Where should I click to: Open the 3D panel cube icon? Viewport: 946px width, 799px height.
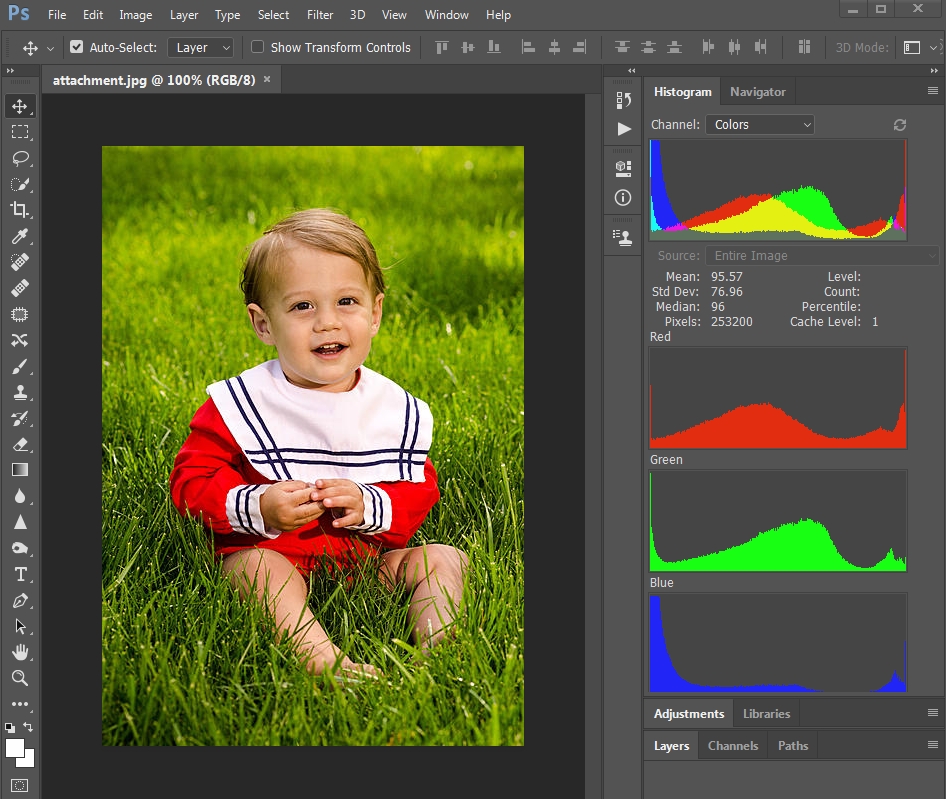click(623, 169)
